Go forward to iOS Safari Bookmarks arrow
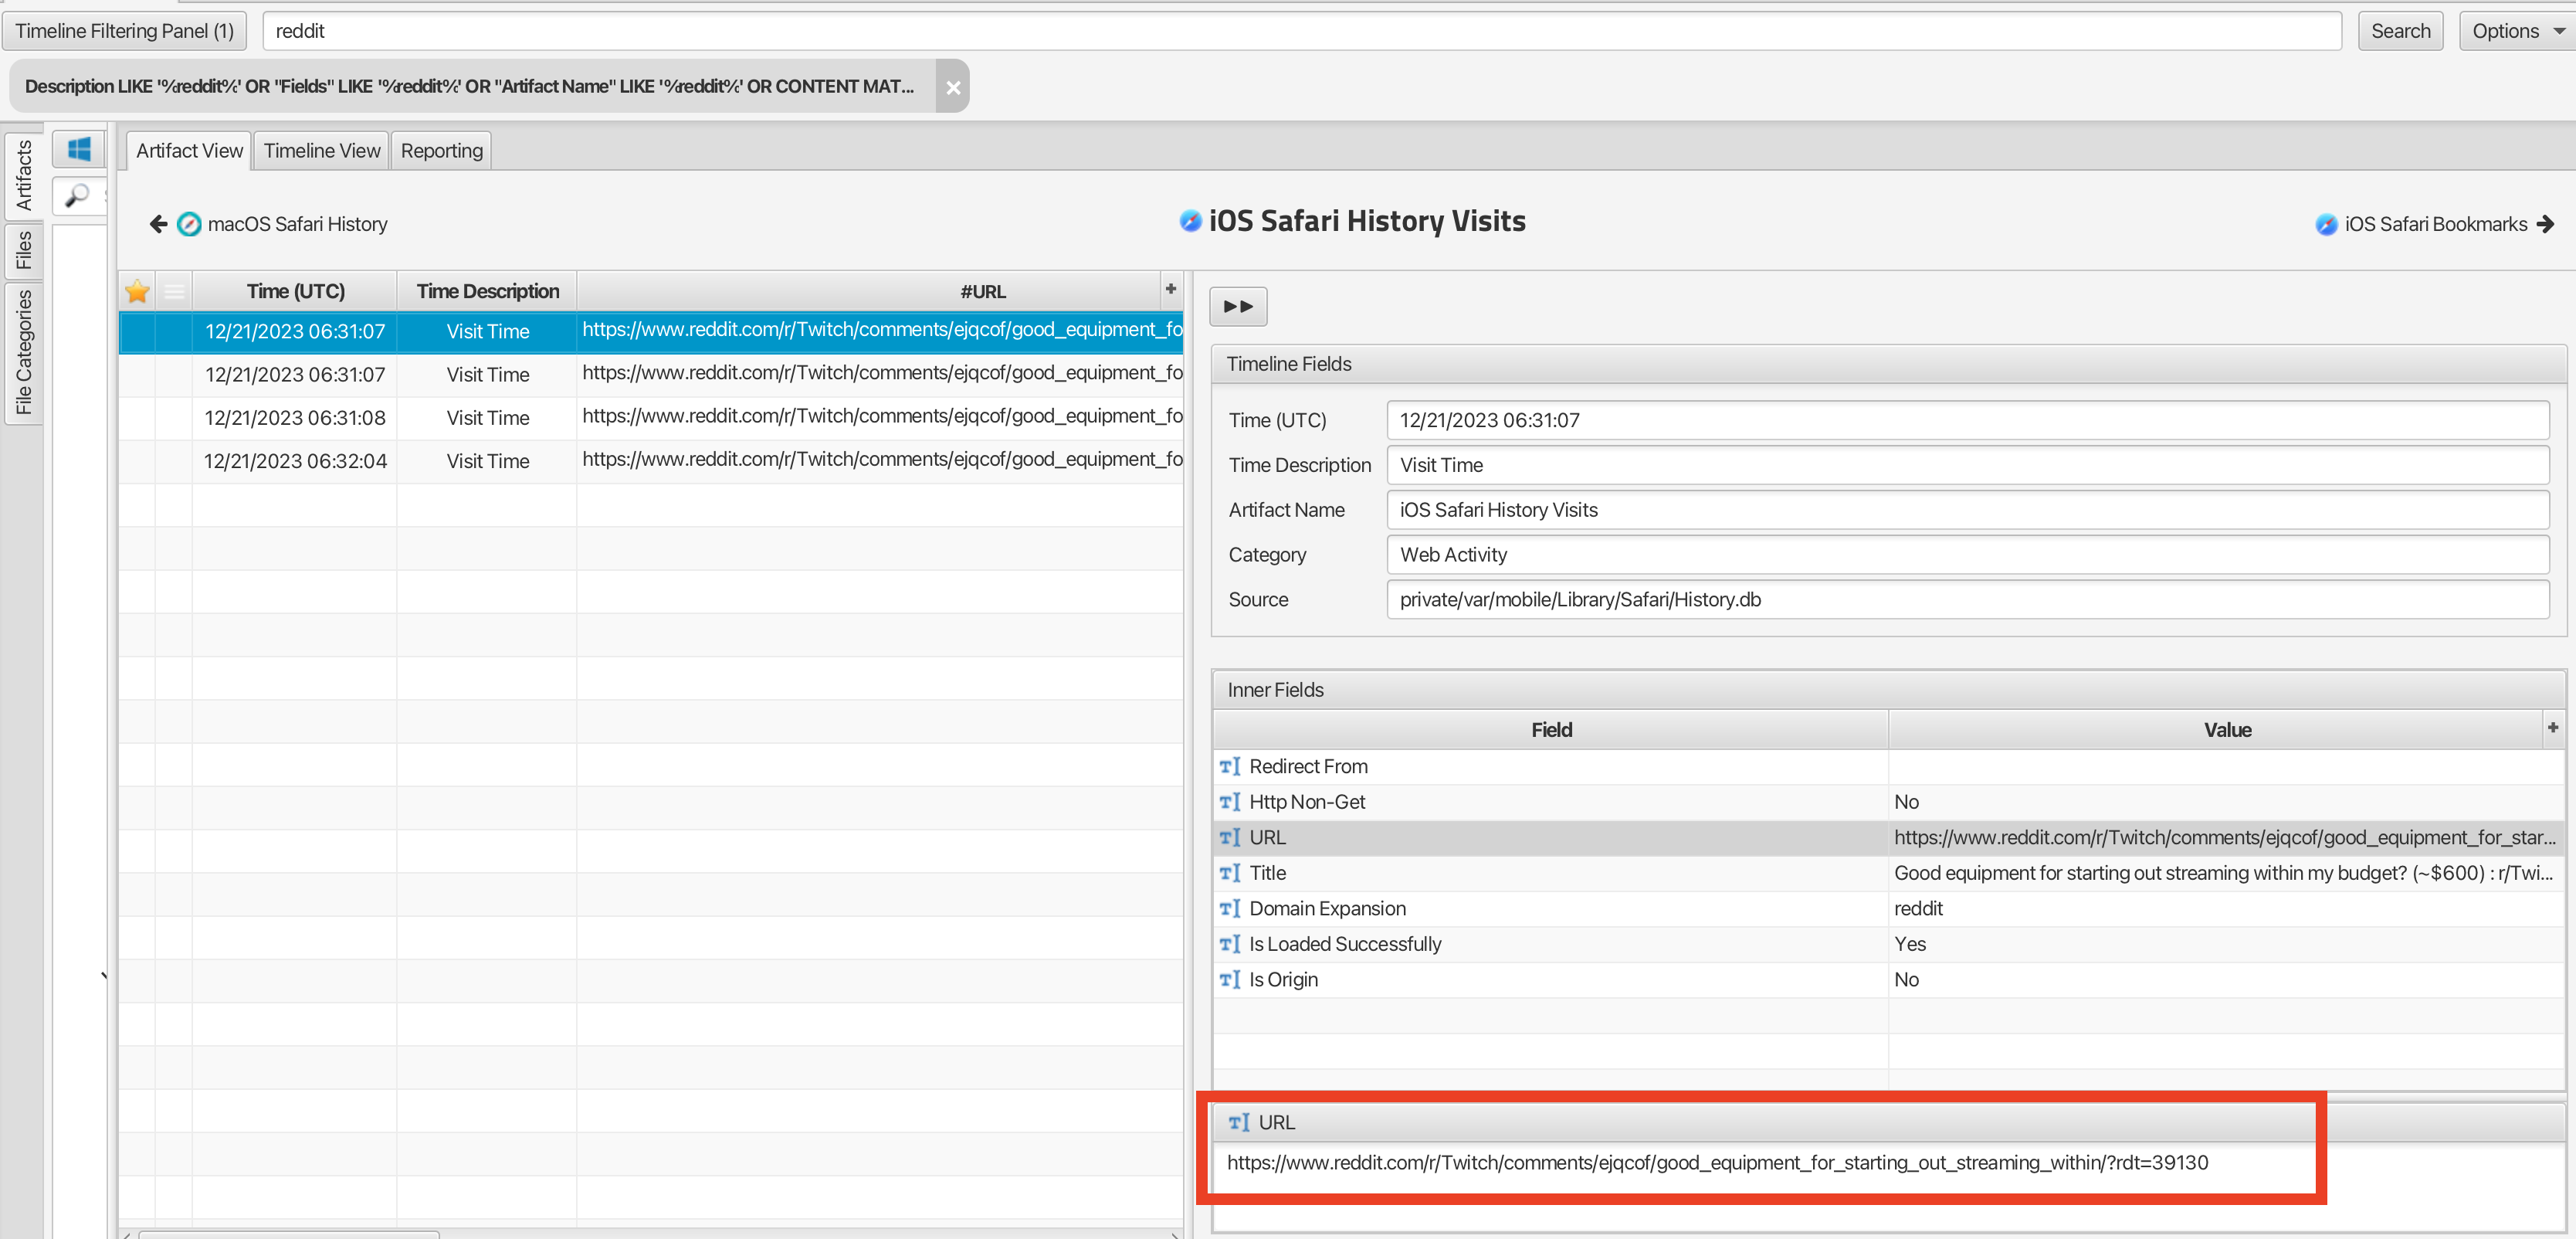2576x1239 pixels. tap(2545, 224)
